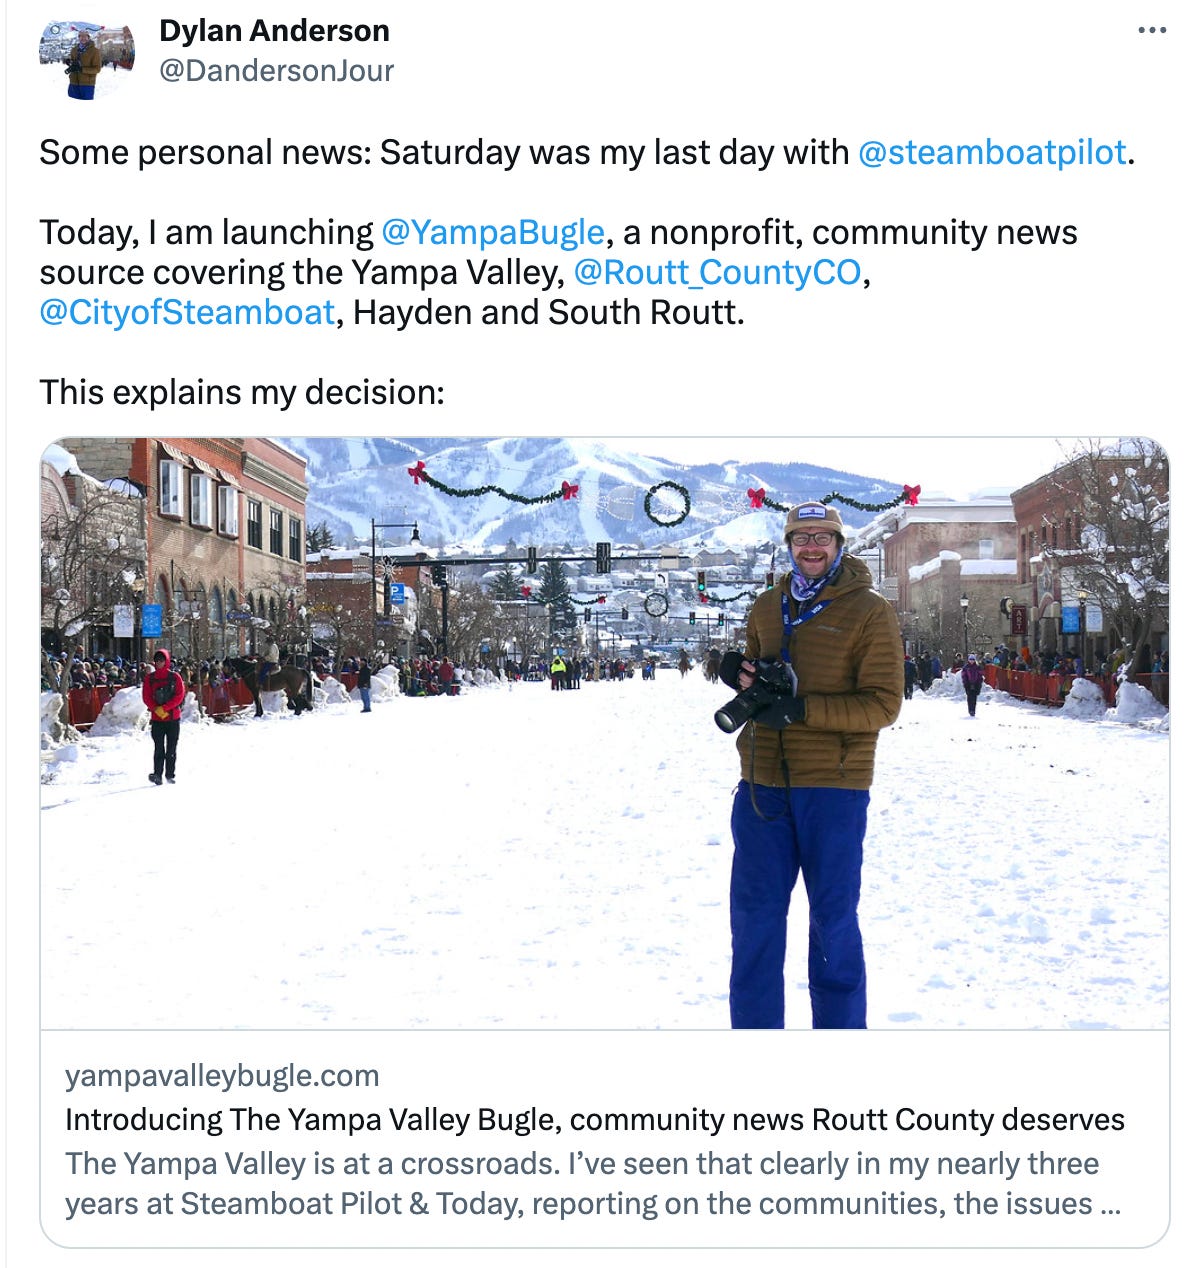
Task: Open the tweet's three-dot more menu
Action: pos(1152,31)
